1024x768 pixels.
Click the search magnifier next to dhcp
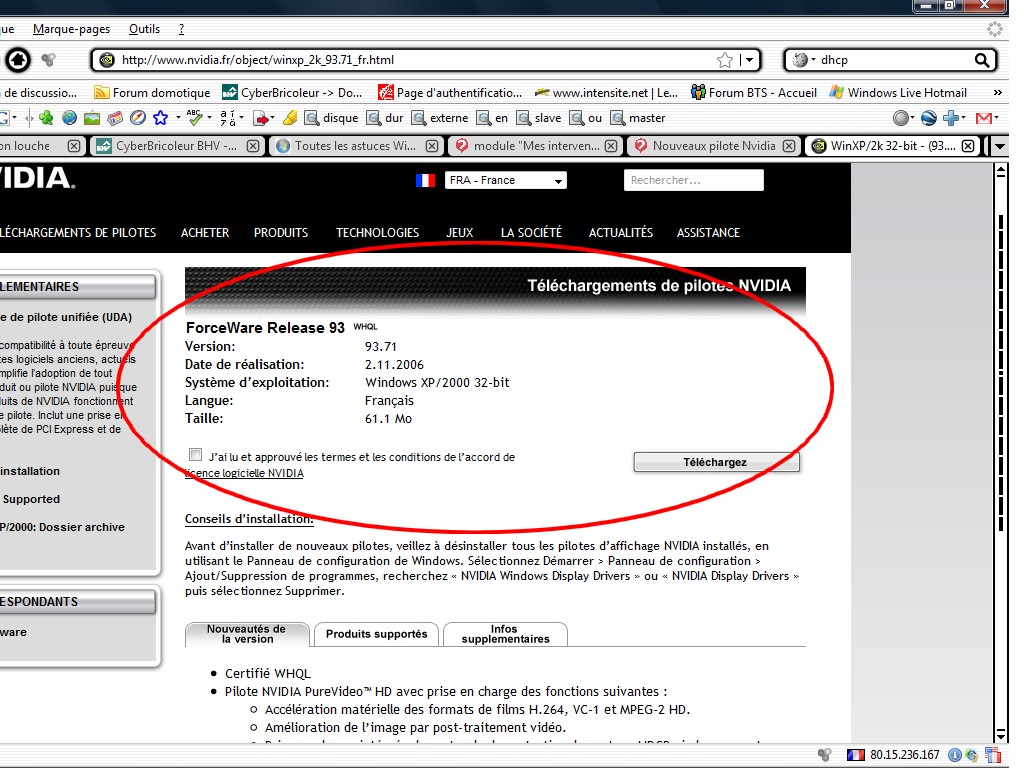[983, 60]
